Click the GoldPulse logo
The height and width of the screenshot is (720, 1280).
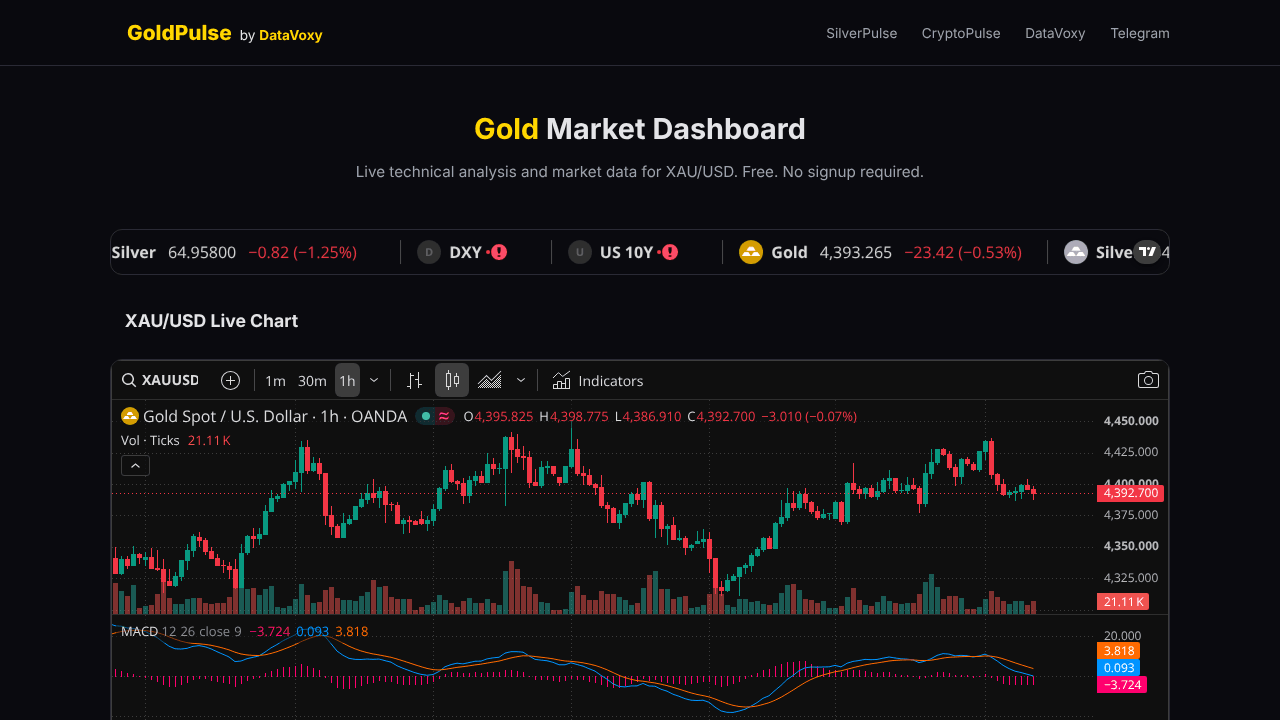[179, 33]
